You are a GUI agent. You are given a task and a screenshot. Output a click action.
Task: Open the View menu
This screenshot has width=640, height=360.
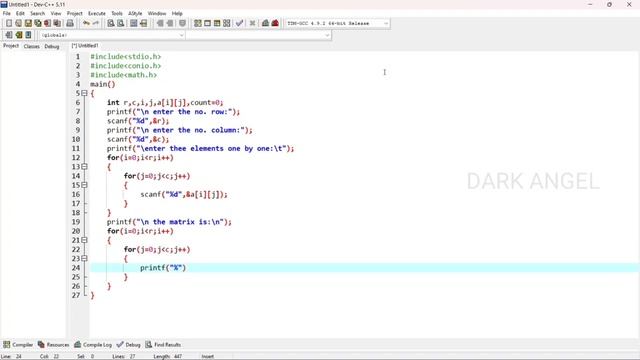point(56,13)
